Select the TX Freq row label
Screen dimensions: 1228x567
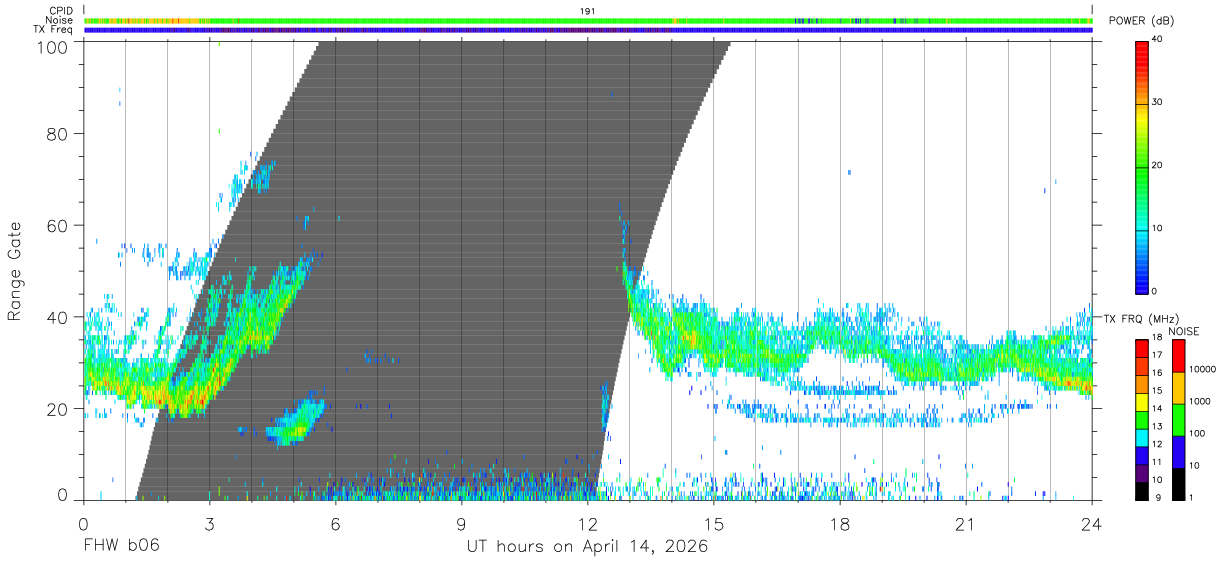click(53, 30)
